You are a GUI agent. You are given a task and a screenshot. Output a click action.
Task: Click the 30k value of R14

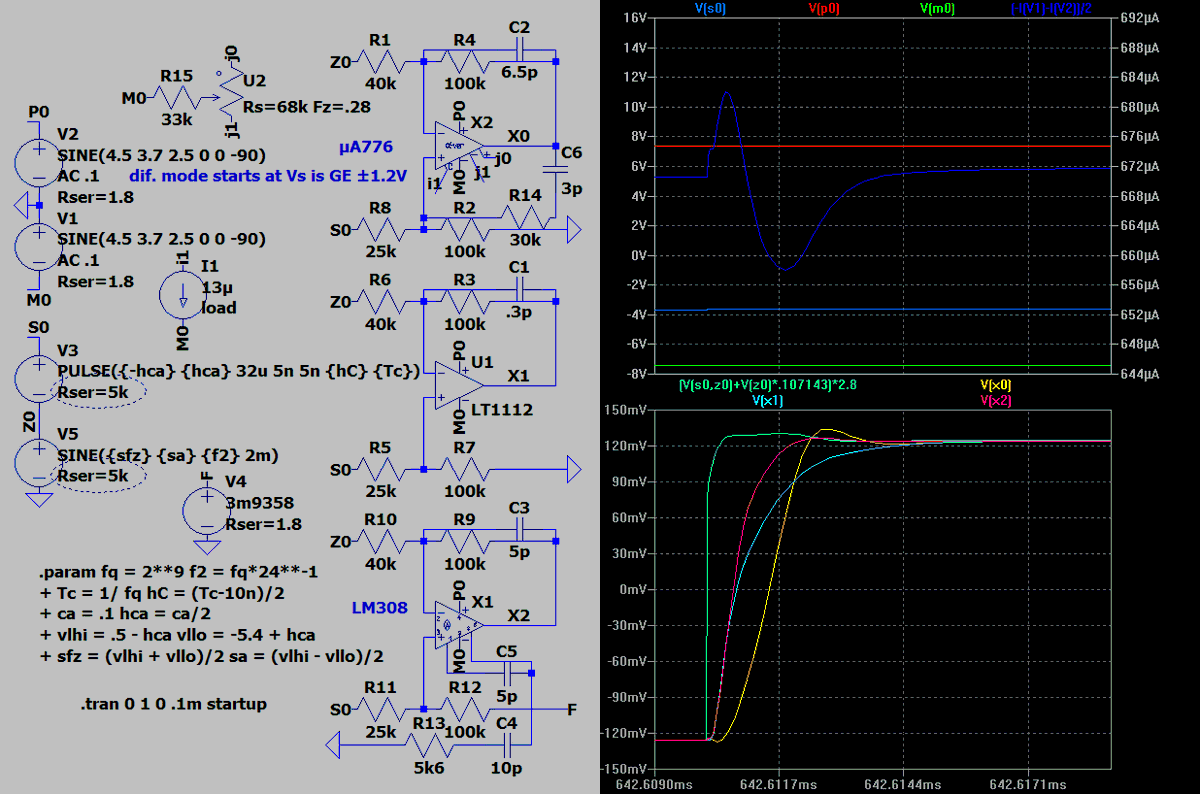(x=524, y=242)
